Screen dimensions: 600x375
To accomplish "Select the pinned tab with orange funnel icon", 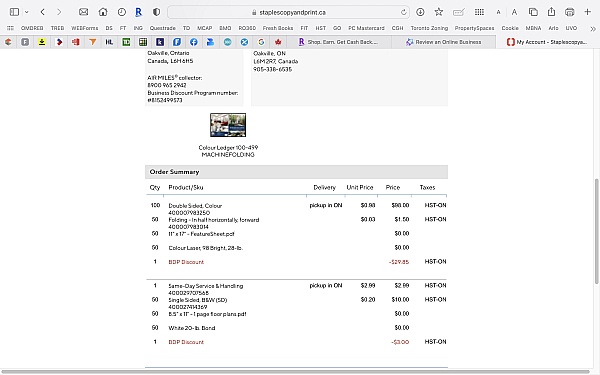I will pos(93,42).
